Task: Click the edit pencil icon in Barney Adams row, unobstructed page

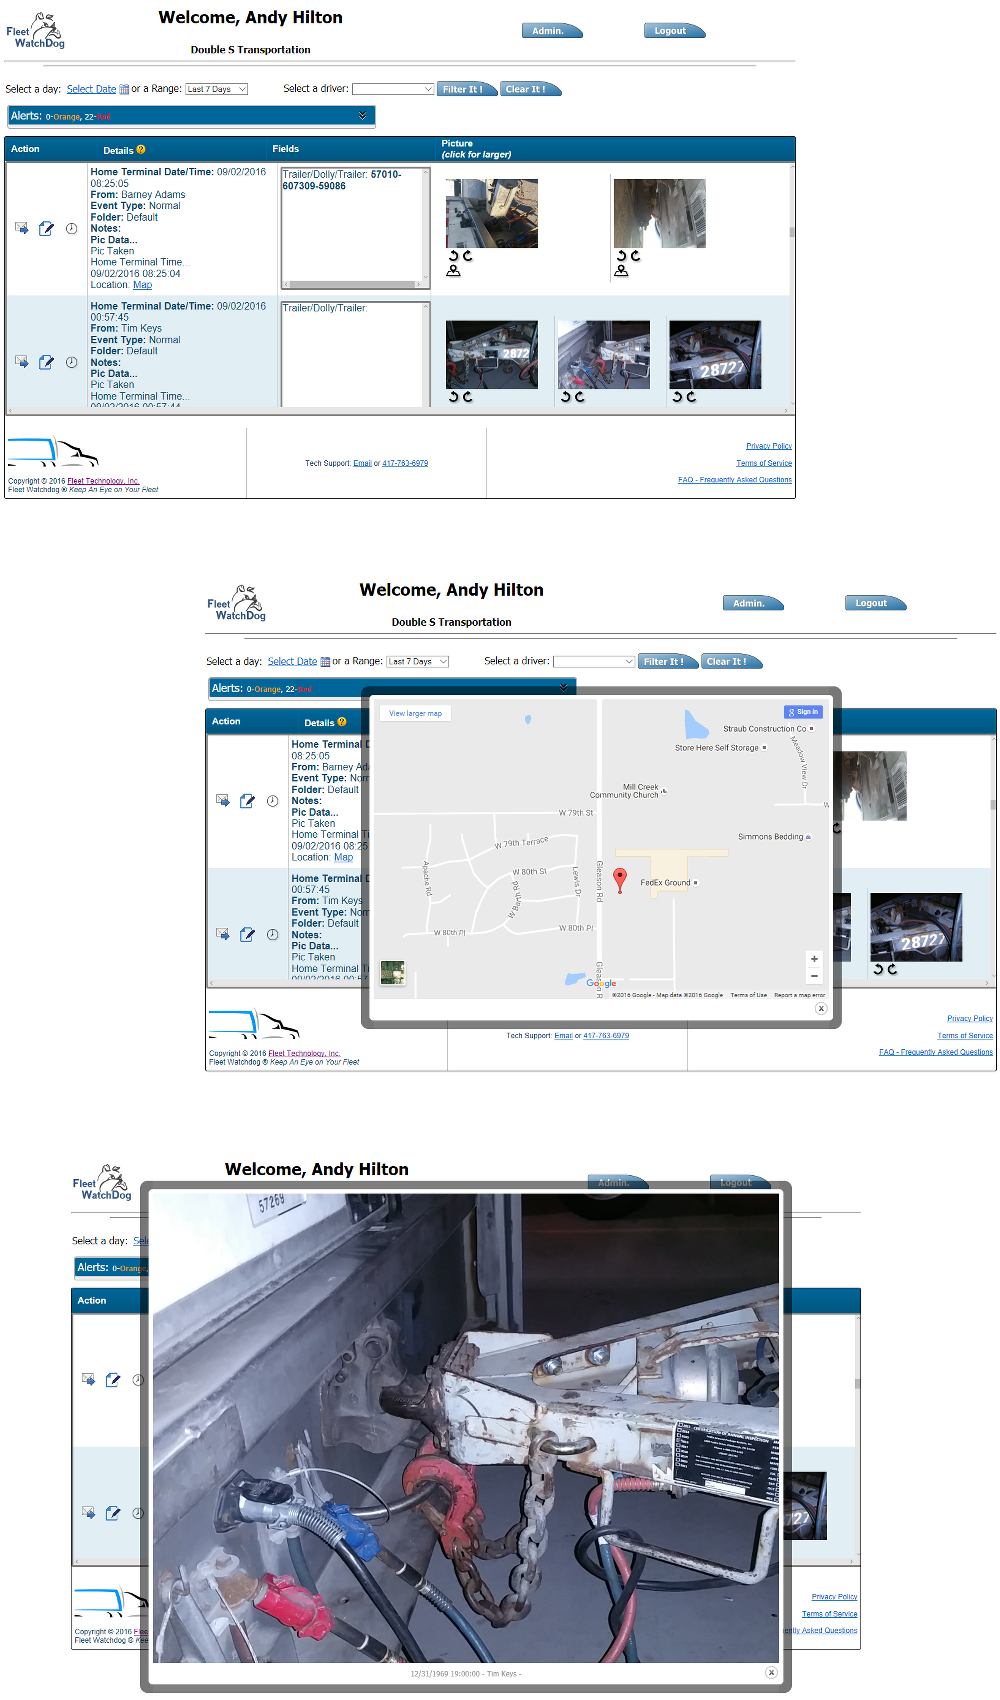Action: point(46,229)
